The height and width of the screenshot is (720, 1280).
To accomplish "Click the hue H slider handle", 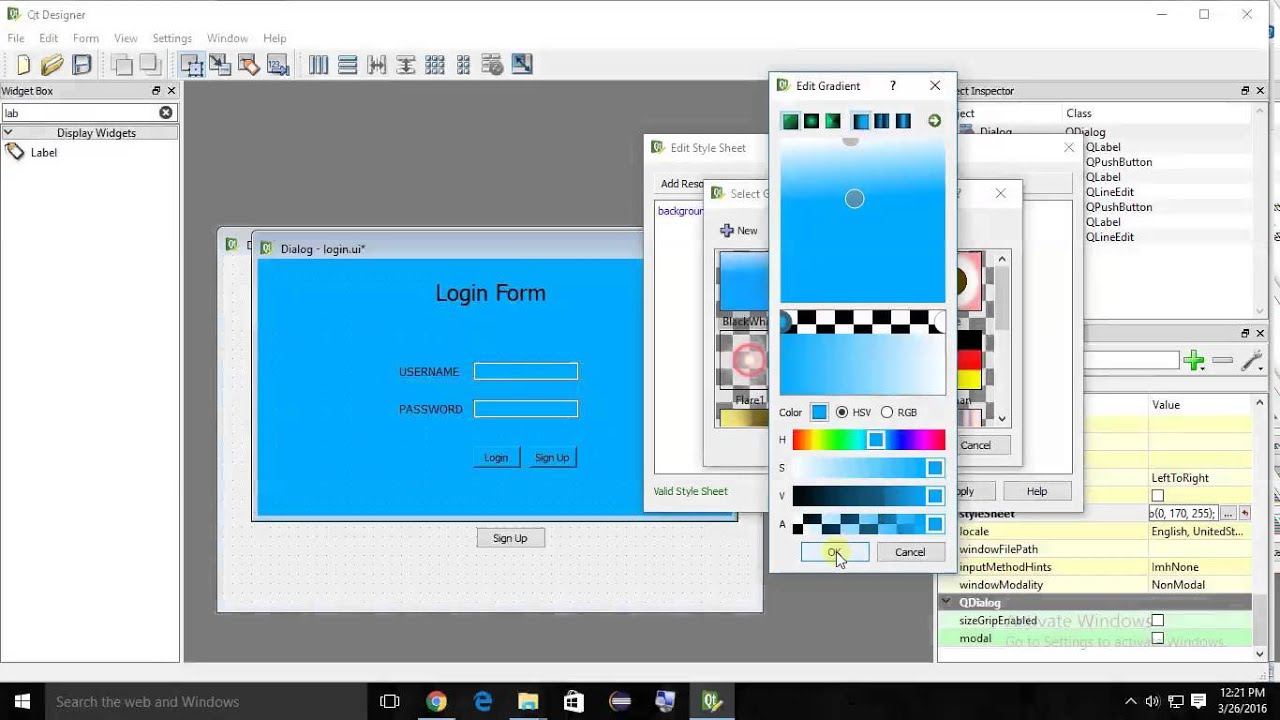I will tap(876, 440).
